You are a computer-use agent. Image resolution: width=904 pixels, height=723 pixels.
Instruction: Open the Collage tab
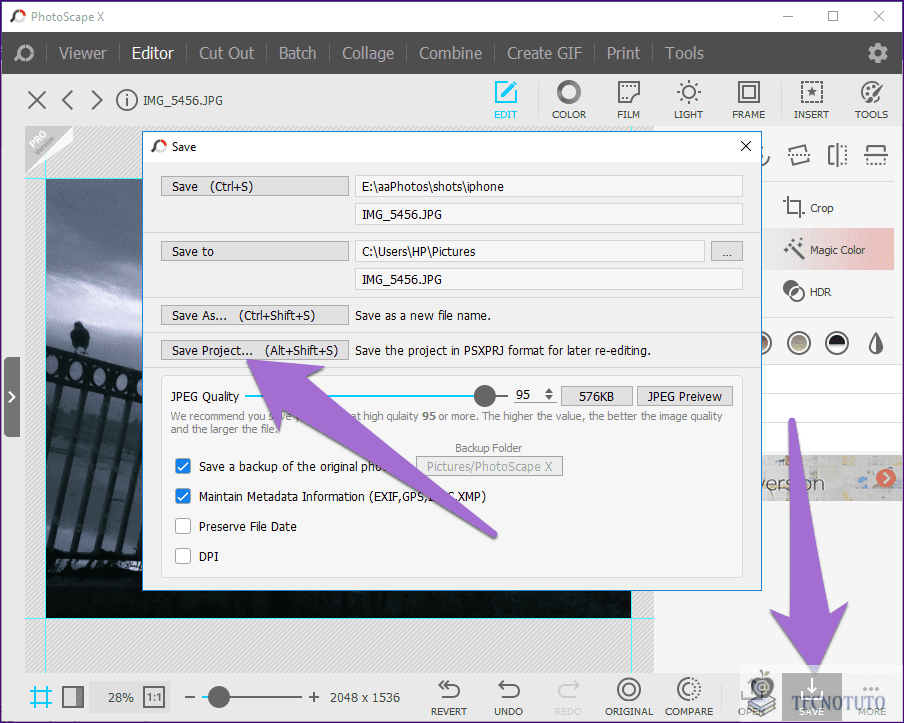pos(368,53)
